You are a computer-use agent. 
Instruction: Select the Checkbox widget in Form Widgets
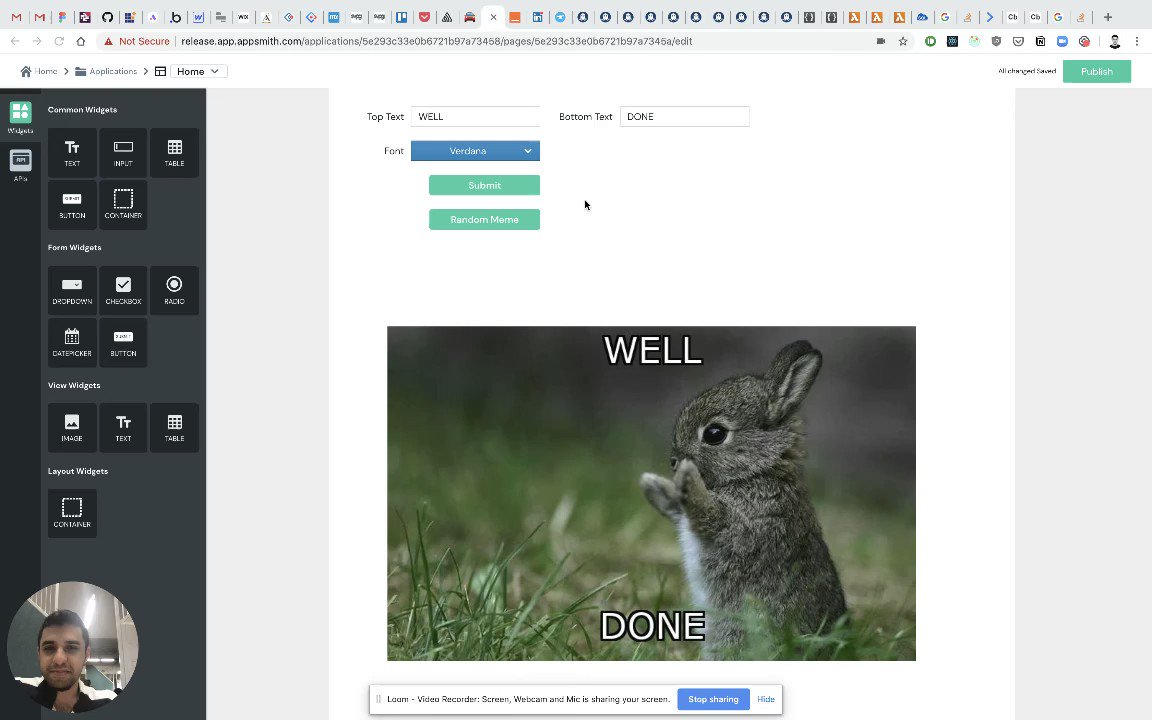(x=123, y=290)
